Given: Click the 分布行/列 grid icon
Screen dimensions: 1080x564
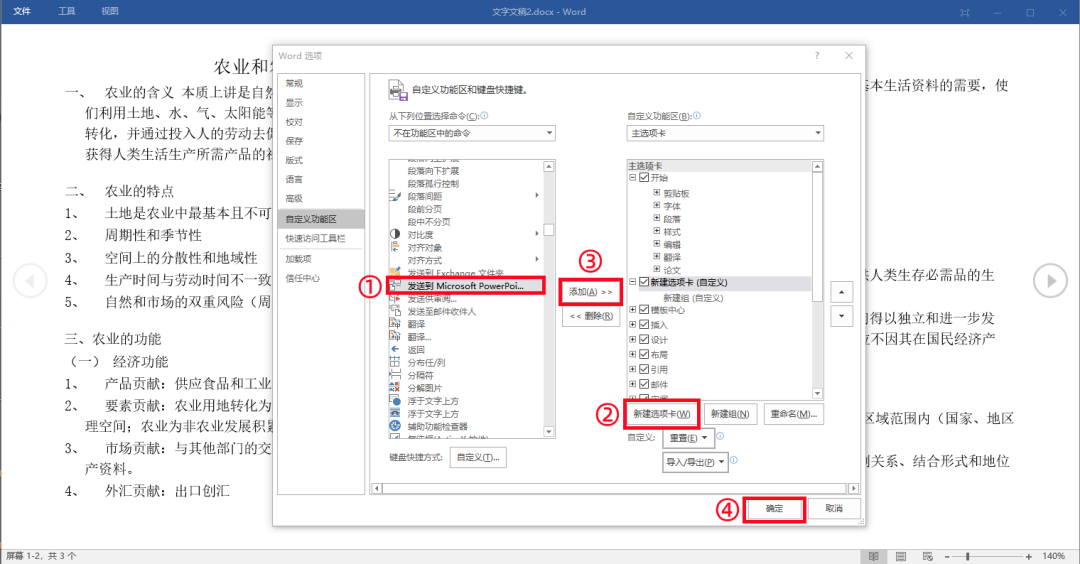Looking at the screenshot, I should pyautogui.click(x=395, y=362).
